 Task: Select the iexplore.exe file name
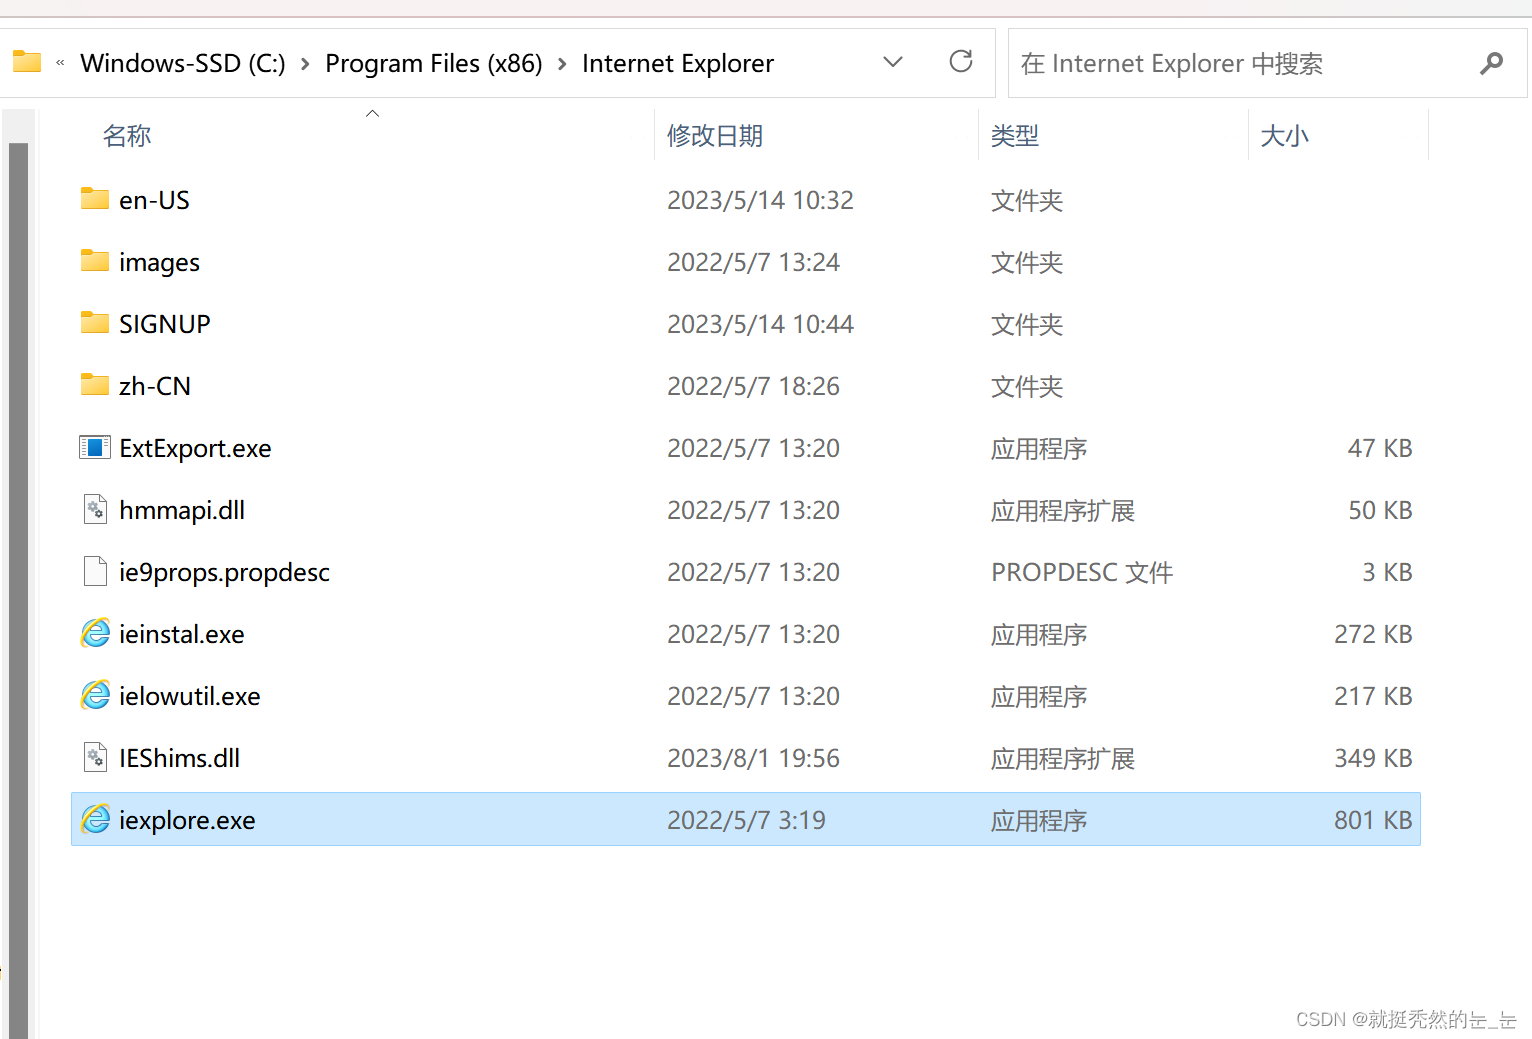(x=187, y=820)
